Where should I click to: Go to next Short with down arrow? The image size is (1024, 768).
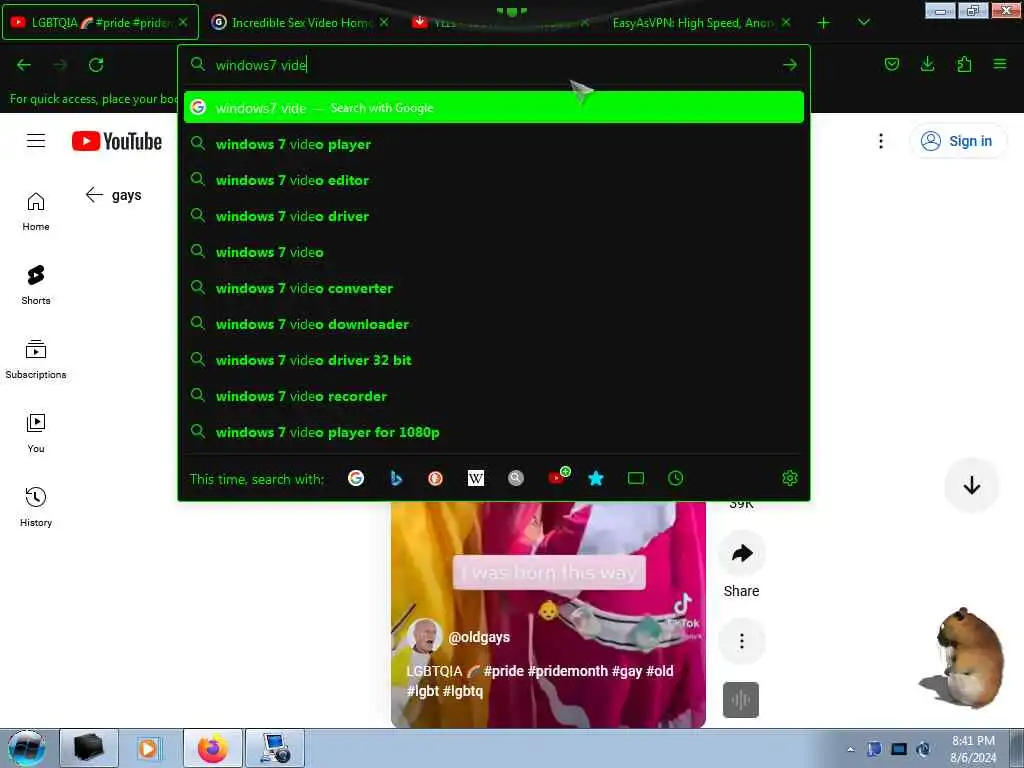coord(972,485)
